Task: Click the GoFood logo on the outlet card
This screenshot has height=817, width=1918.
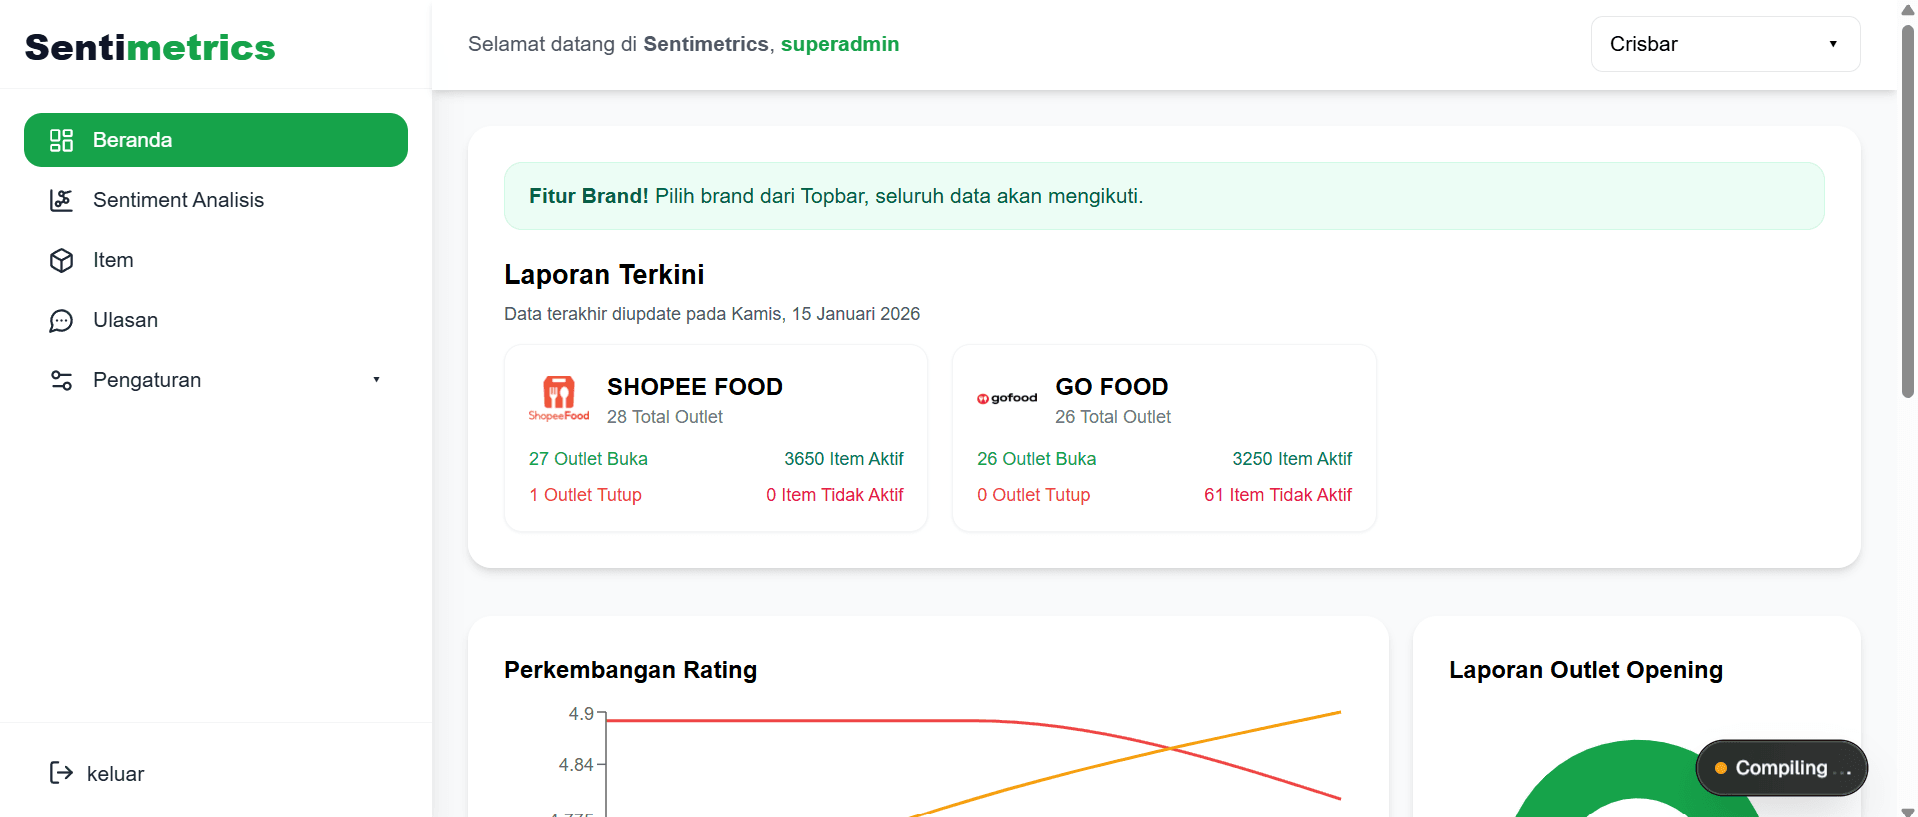Action: (1006, 397)
